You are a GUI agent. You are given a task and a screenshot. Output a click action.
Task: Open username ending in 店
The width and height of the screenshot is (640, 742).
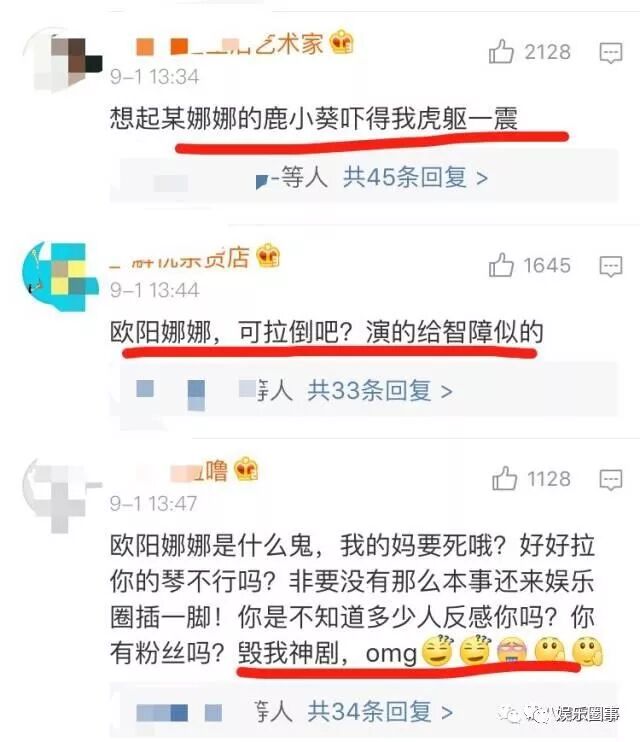point(180,258)
